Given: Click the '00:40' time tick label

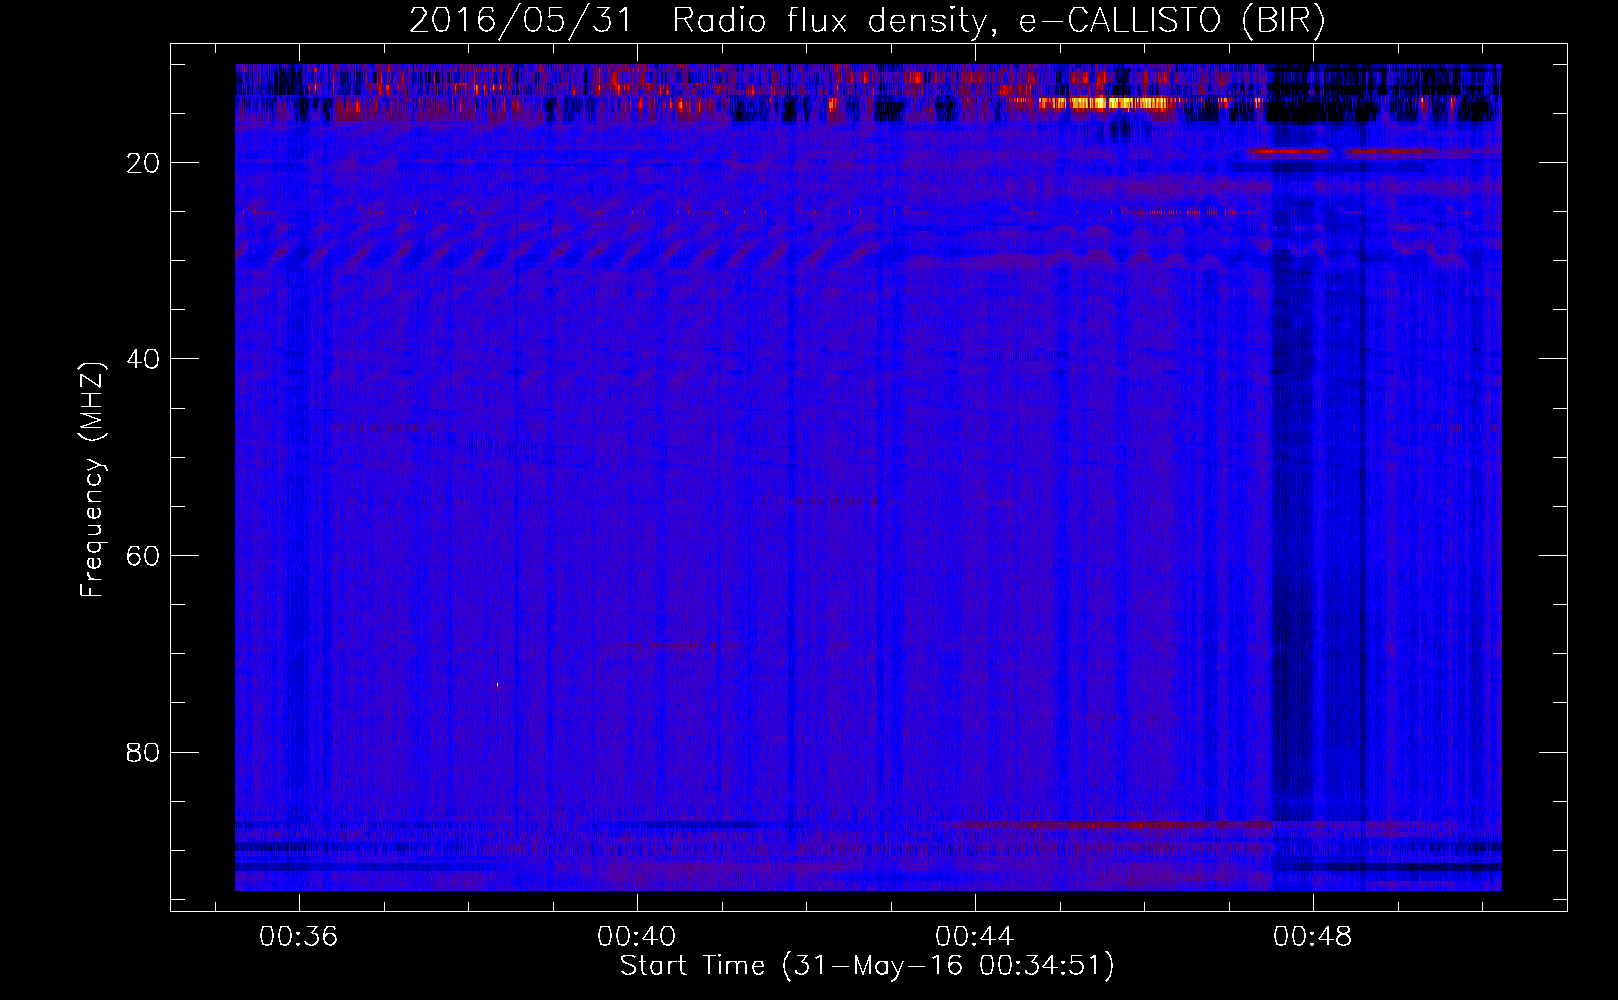Looking at the screenshot, I should [x=636, y=937].
